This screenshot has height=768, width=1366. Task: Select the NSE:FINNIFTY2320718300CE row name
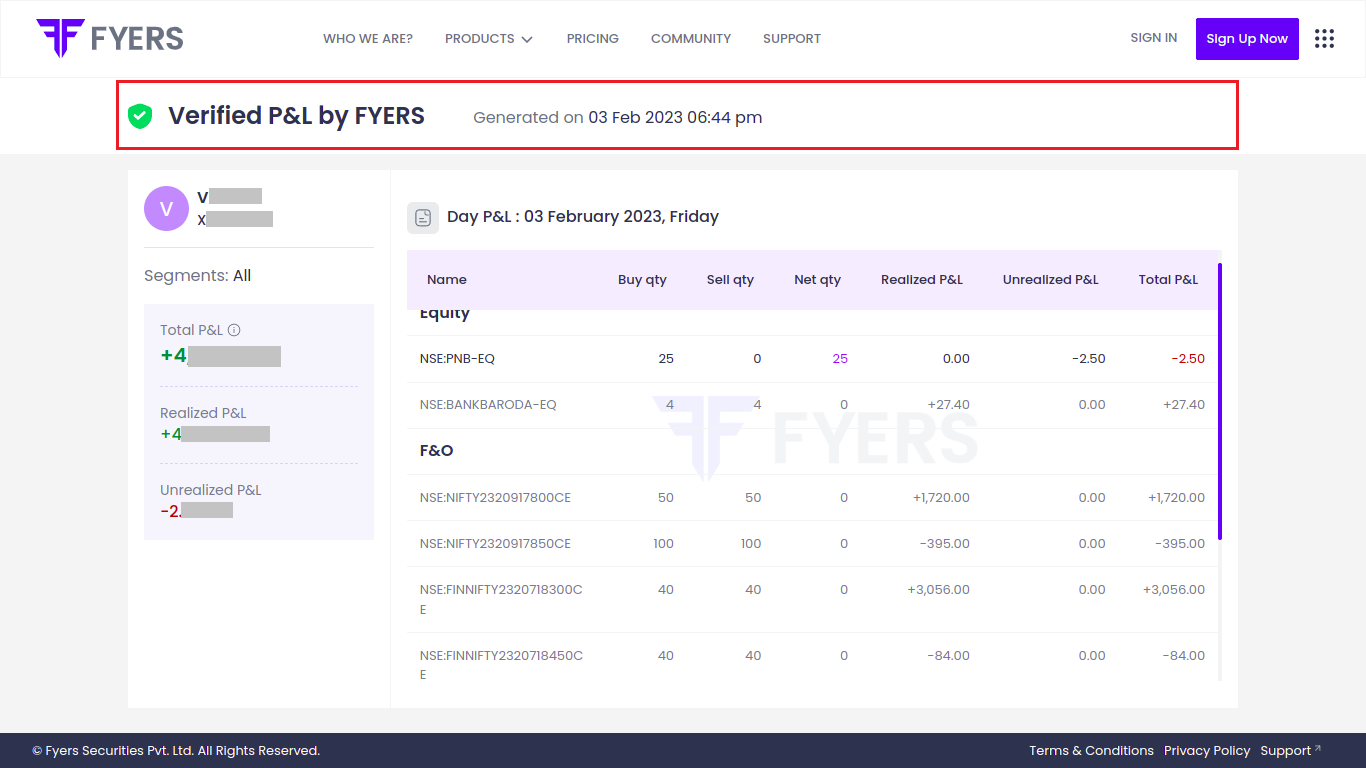(x=501, y=599)
